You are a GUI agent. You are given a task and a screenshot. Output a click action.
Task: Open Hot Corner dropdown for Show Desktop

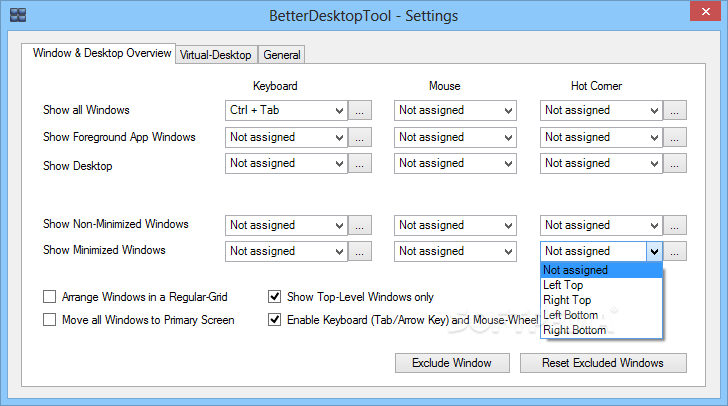601,164
